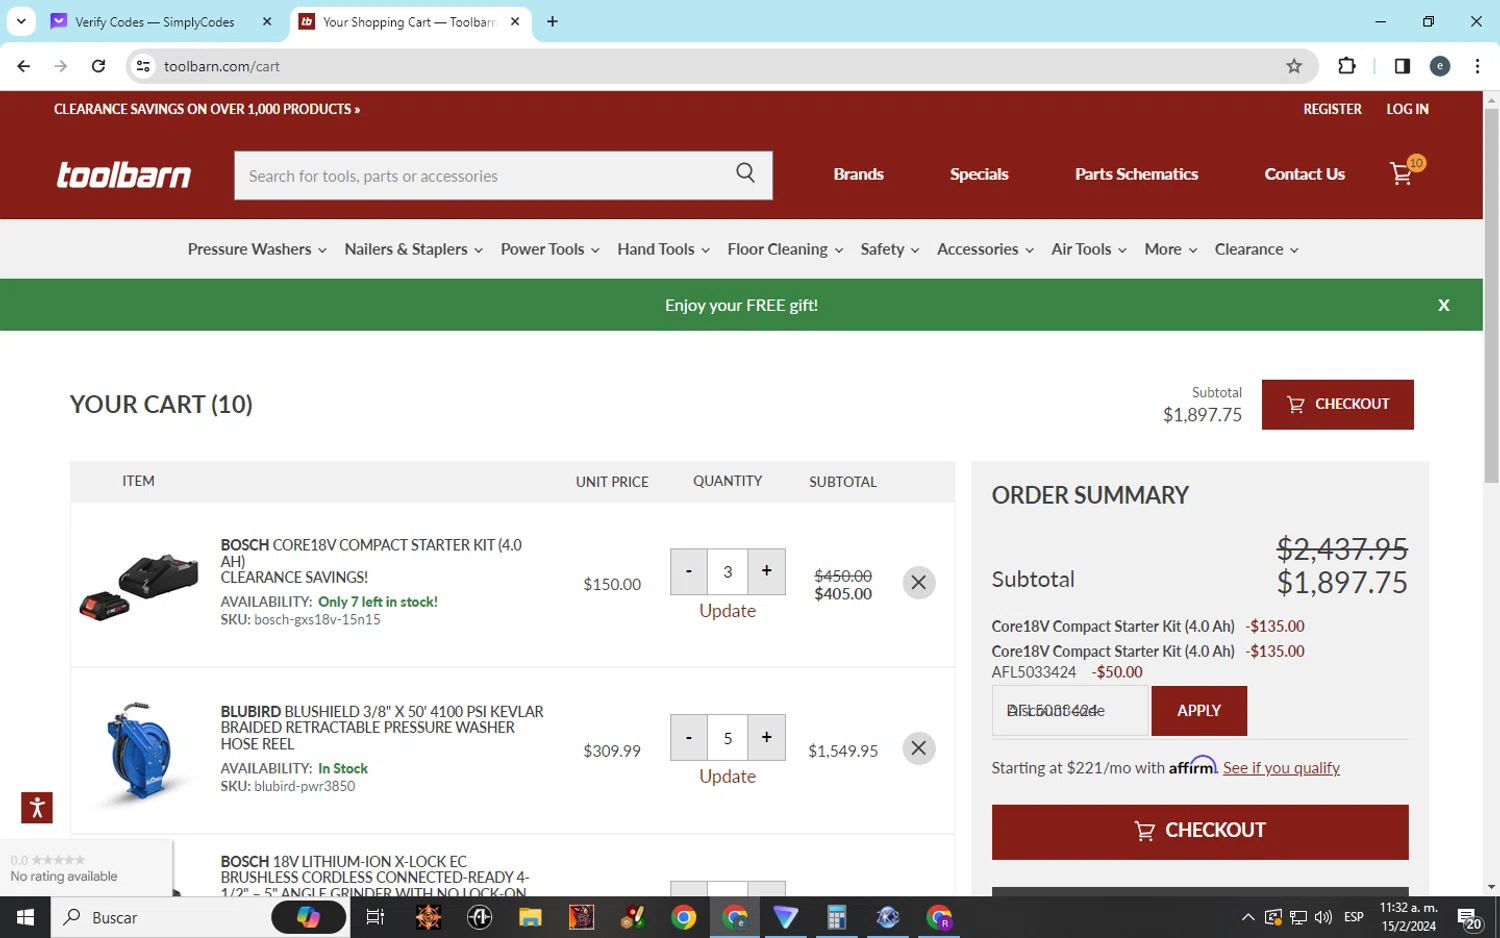
Task: Expand the Safety menu
Action: coord(889,249)
